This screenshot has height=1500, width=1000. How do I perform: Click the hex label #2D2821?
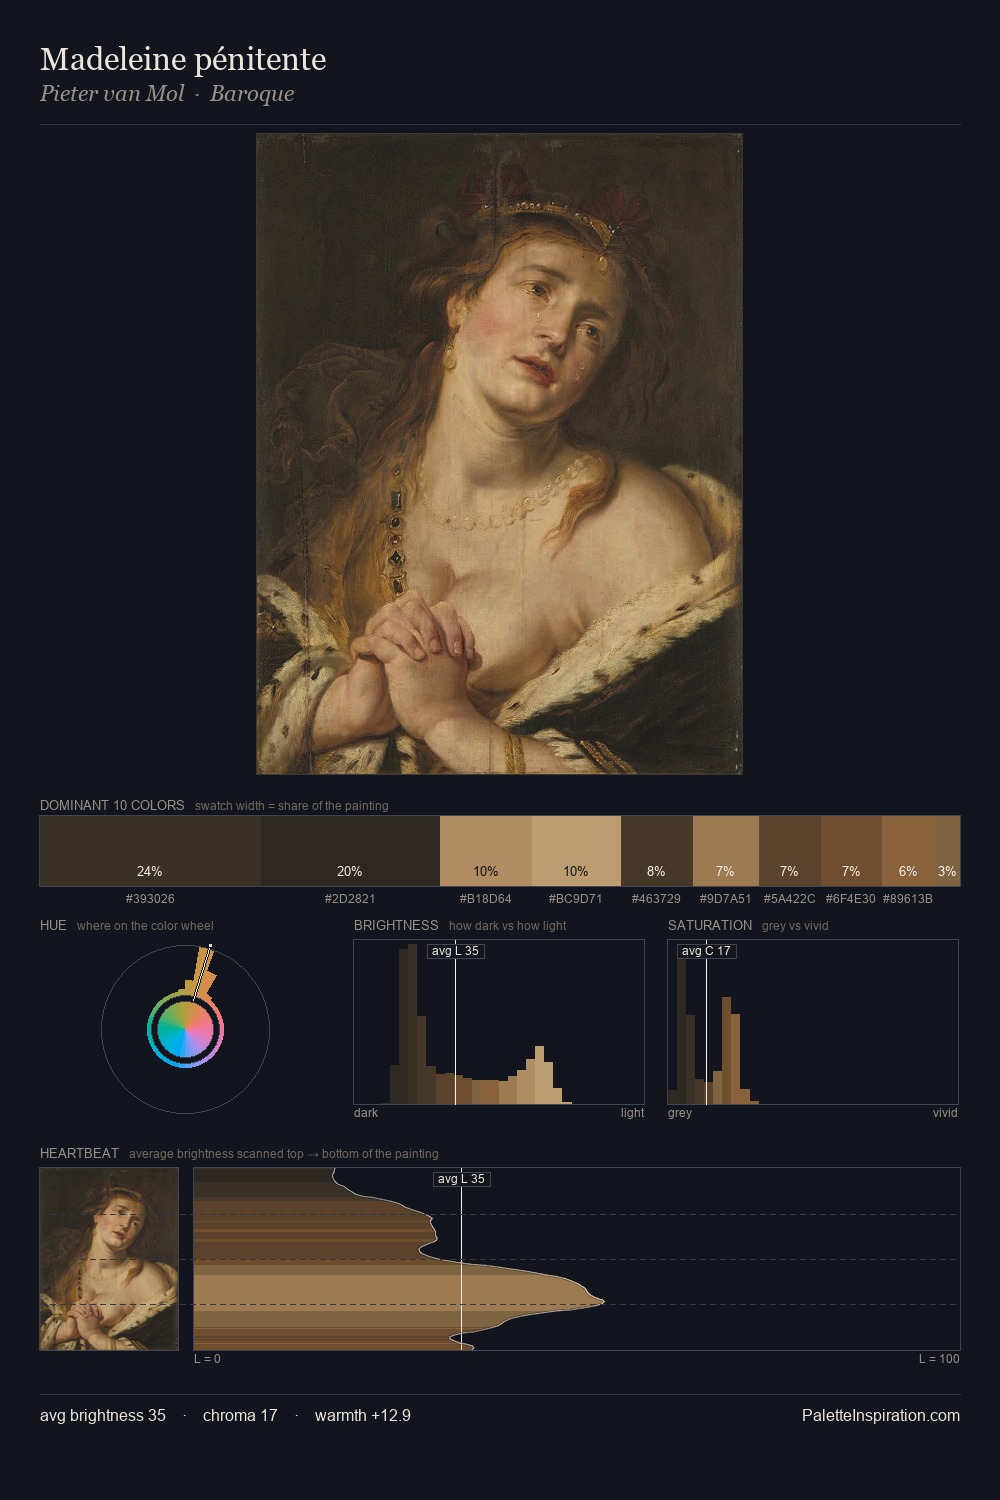(350, 899)
